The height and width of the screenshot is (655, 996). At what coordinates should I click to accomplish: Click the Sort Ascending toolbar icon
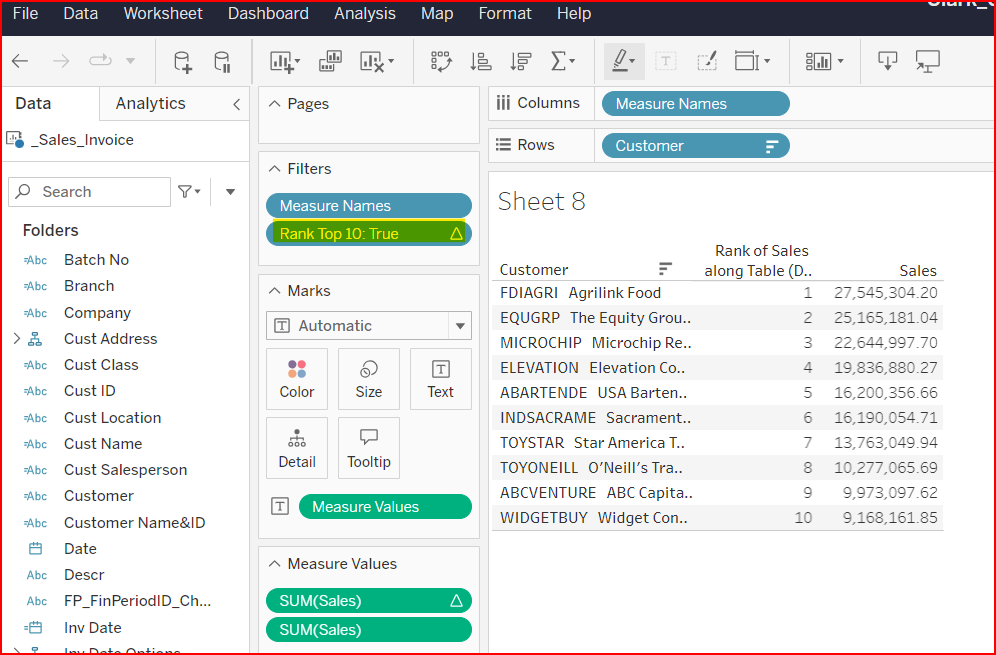tap(481, 62)
